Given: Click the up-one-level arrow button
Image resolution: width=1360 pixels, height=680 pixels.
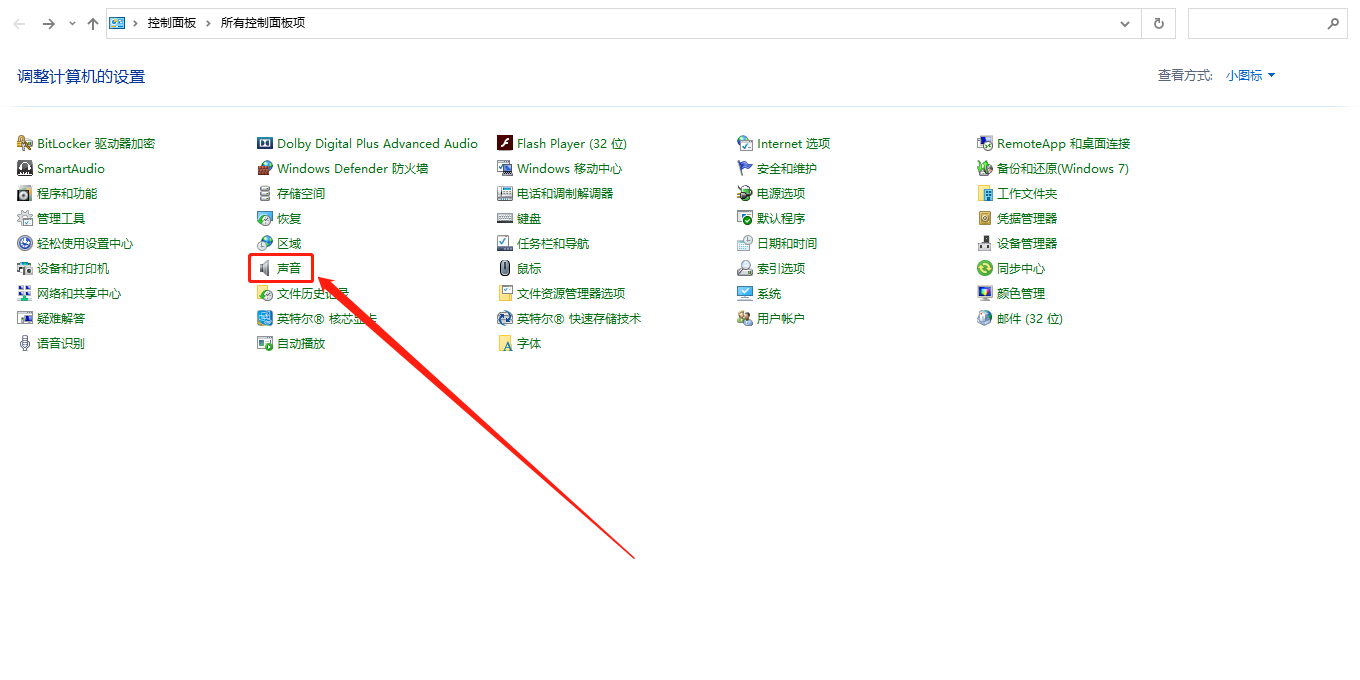Looking at the screenshot, I should coord(93,23).
